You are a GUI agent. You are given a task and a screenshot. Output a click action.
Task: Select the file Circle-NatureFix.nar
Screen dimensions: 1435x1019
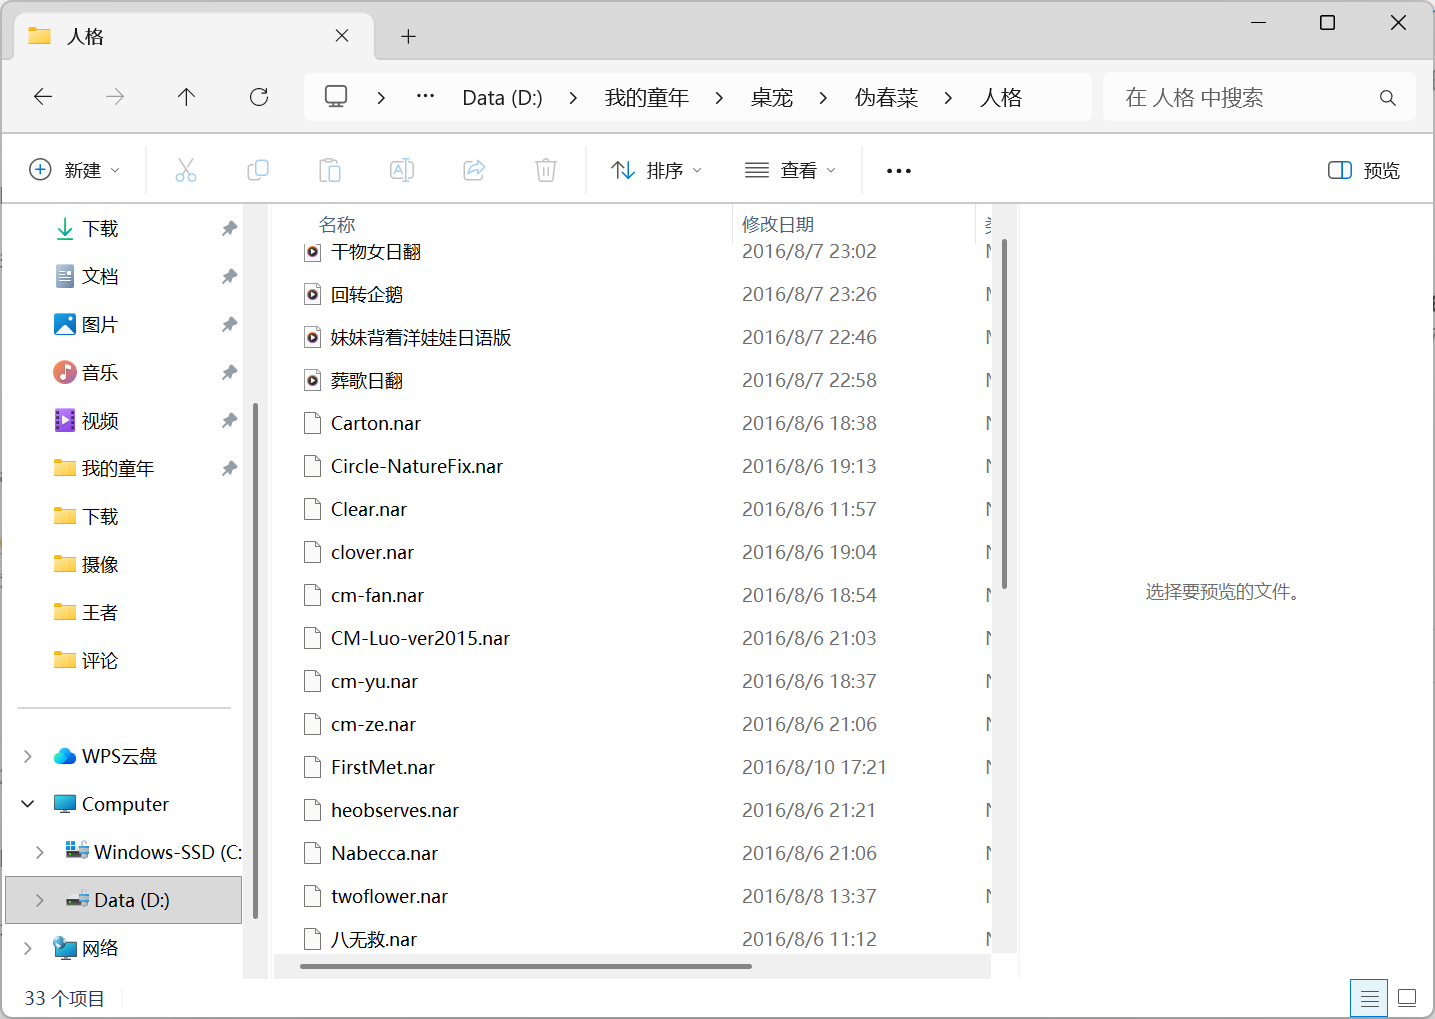click(417, 467)
